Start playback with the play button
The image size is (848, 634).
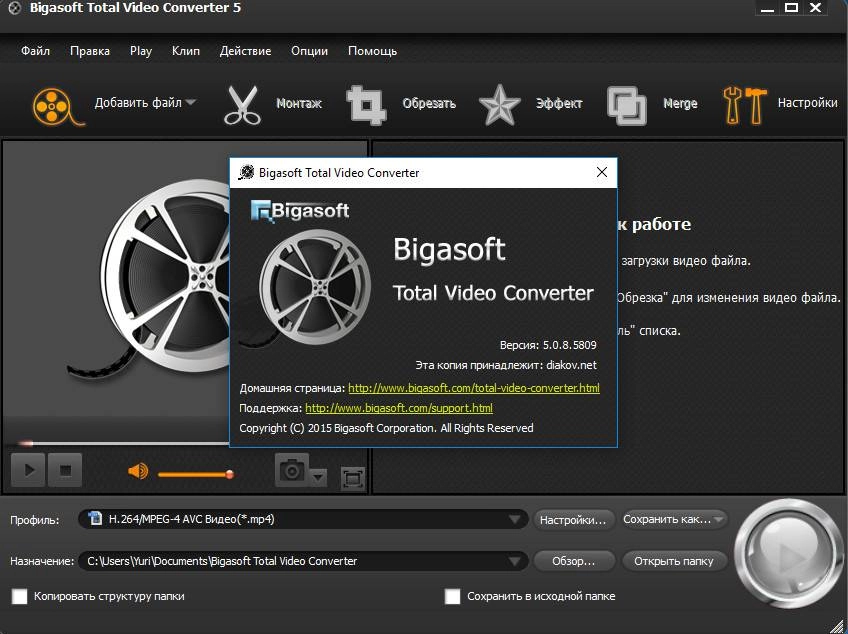tap(29, 470)
